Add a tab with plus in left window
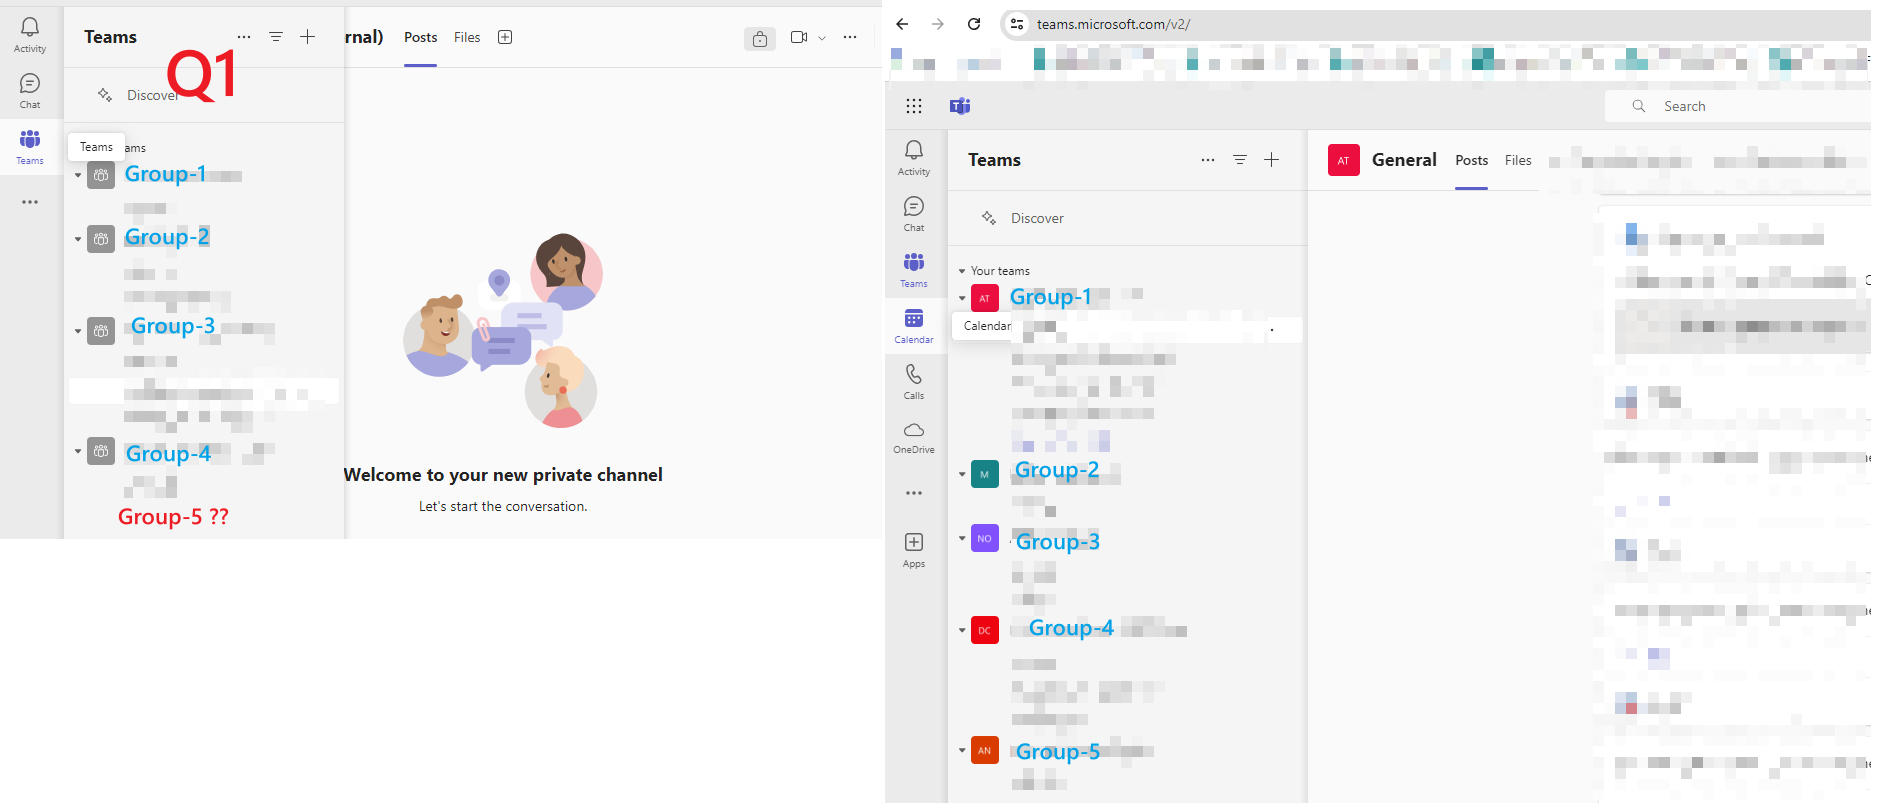The width and height of the screenshot is (1880, 803). point(505,37)
